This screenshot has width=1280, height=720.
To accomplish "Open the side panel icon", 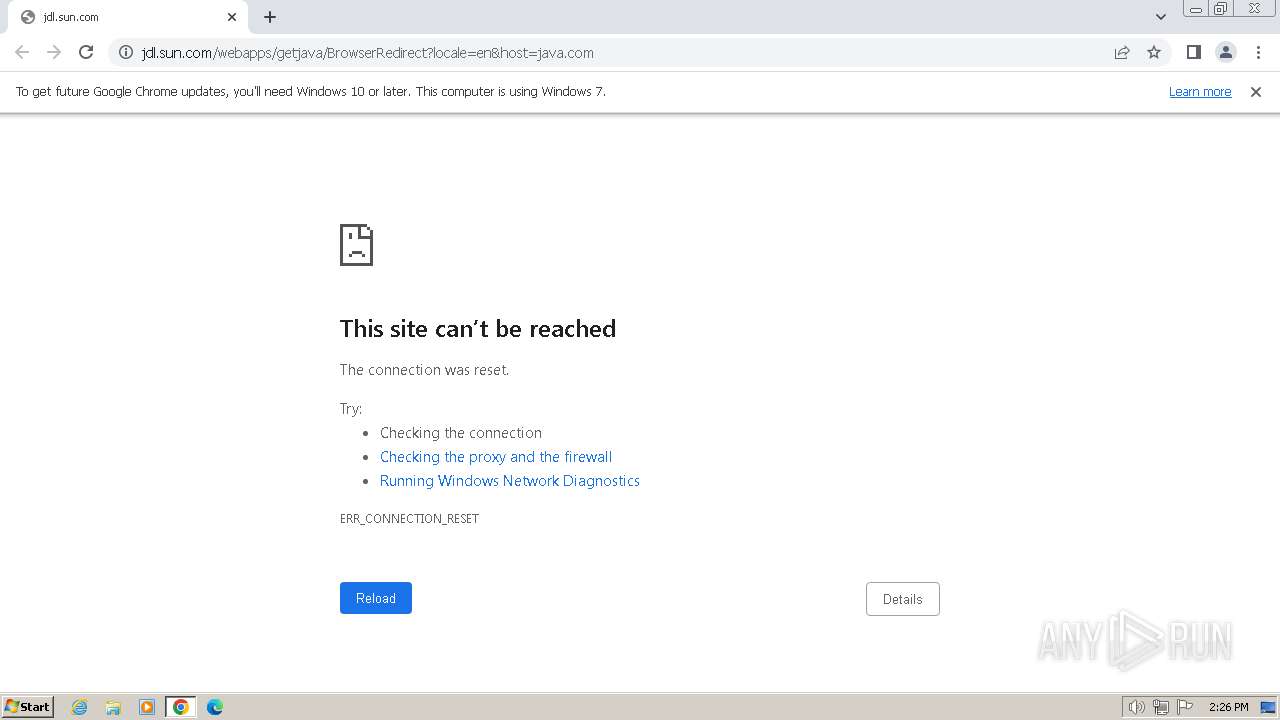I will click(1193, 52).
